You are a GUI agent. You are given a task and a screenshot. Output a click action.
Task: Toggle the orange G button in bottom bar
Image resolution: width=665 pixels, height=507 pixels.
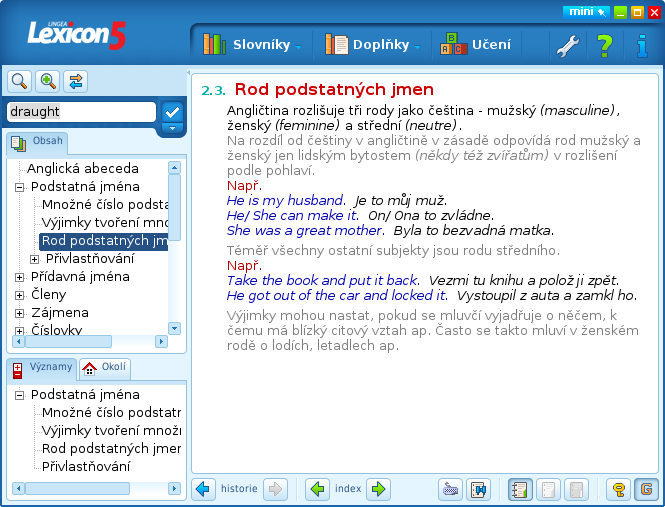pyautogui.click(x=645, y=489)
